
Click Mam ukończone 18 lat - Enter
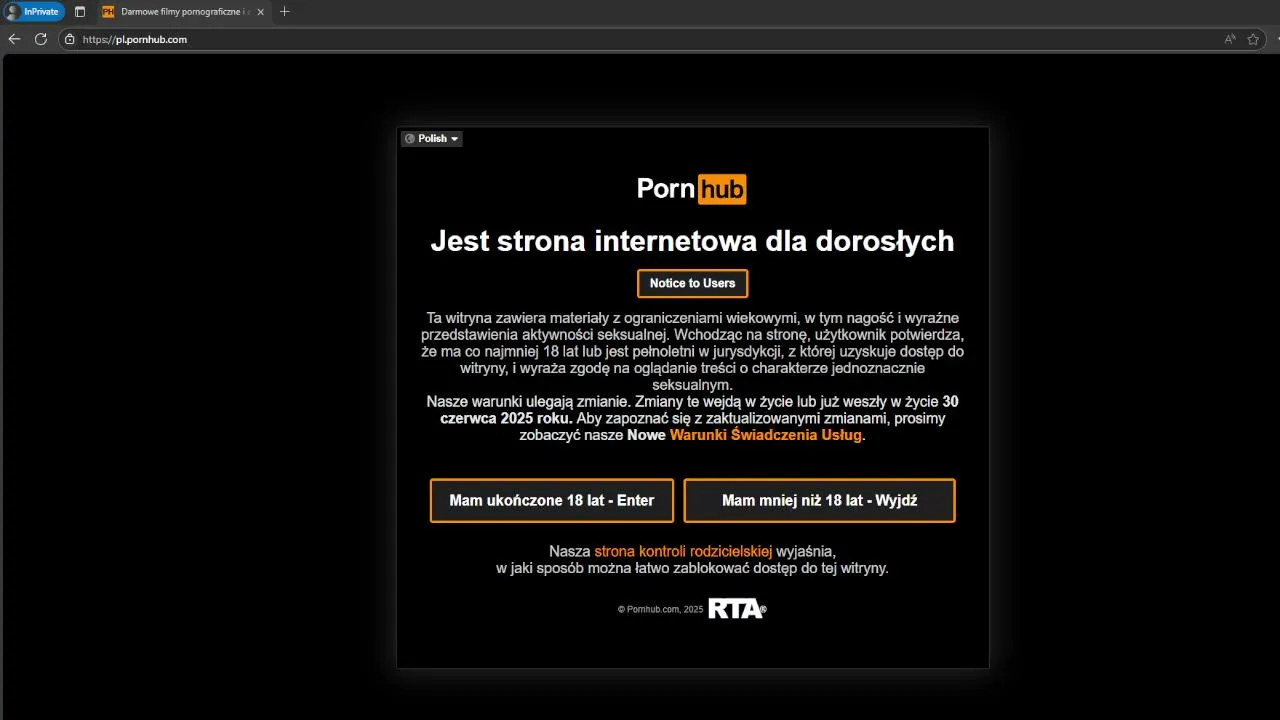(552, 500)
